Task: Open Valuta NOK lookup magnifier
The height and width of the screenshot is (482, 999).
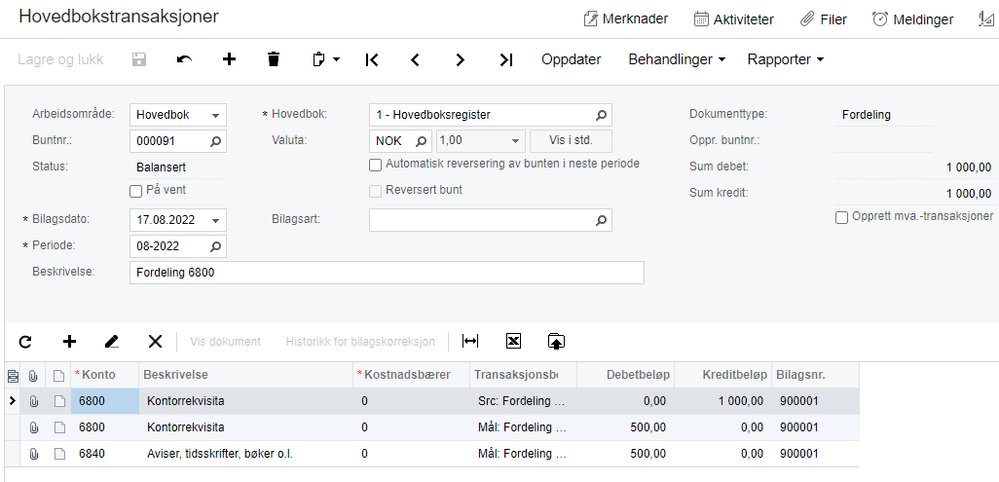Action: (421, 141)
